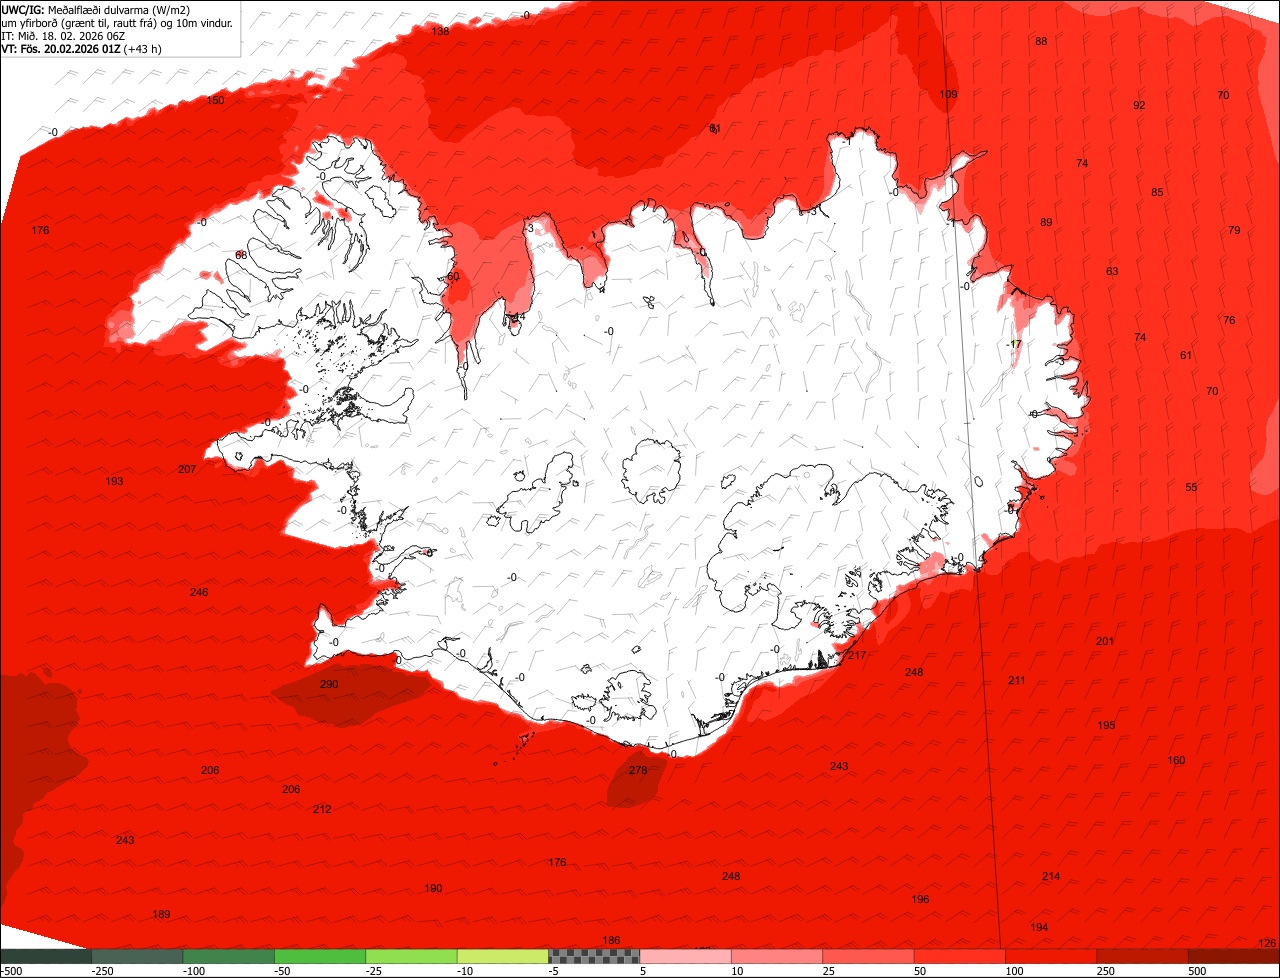This screenshot has width=1280, height=978.
Task: Click the value 193 west of Iceland
Action: coord(114,481)
